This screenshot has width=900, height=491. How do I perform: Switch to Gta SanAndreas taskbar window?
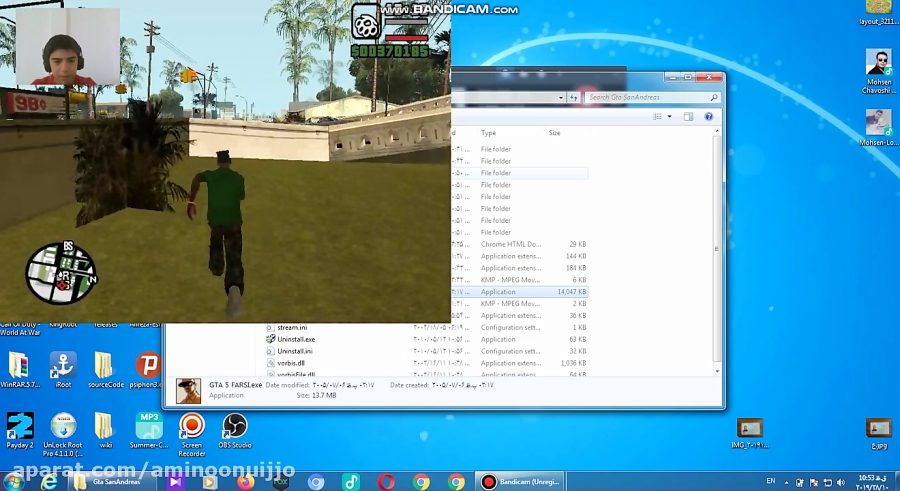[x=112, y=481]
